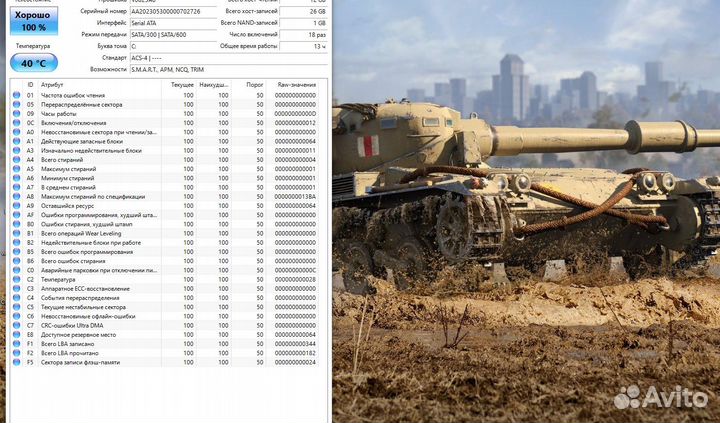Screen dimensions: 720x423
Task: Click the status dot for В среднем стираний
Action: (x=17, y=187)
